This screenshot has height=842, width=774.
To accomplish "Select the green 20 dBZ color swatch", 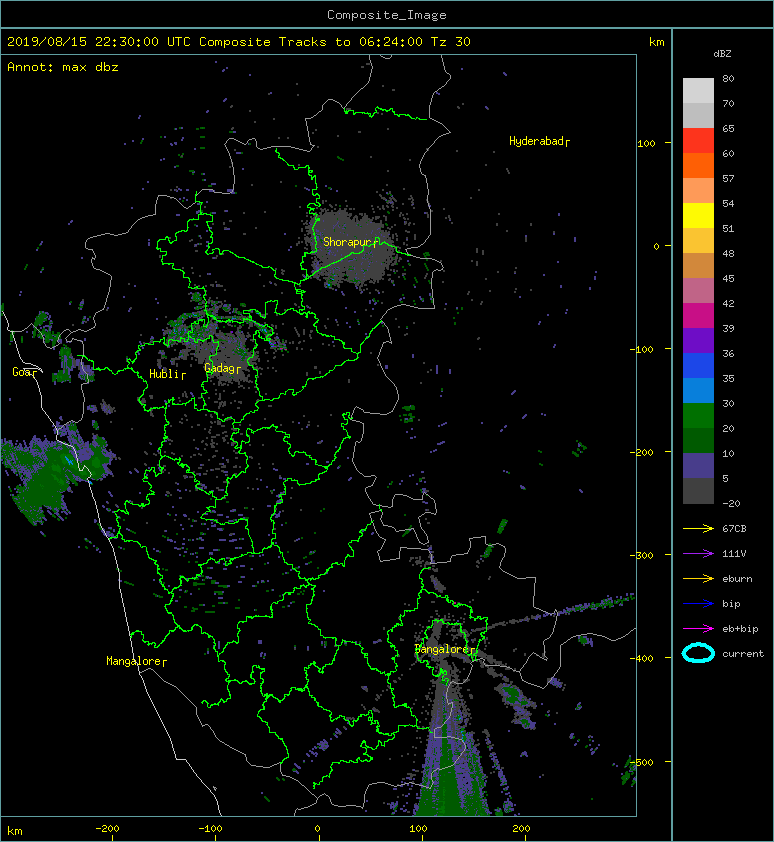I will pyautogui.click(x=698, y=415).
